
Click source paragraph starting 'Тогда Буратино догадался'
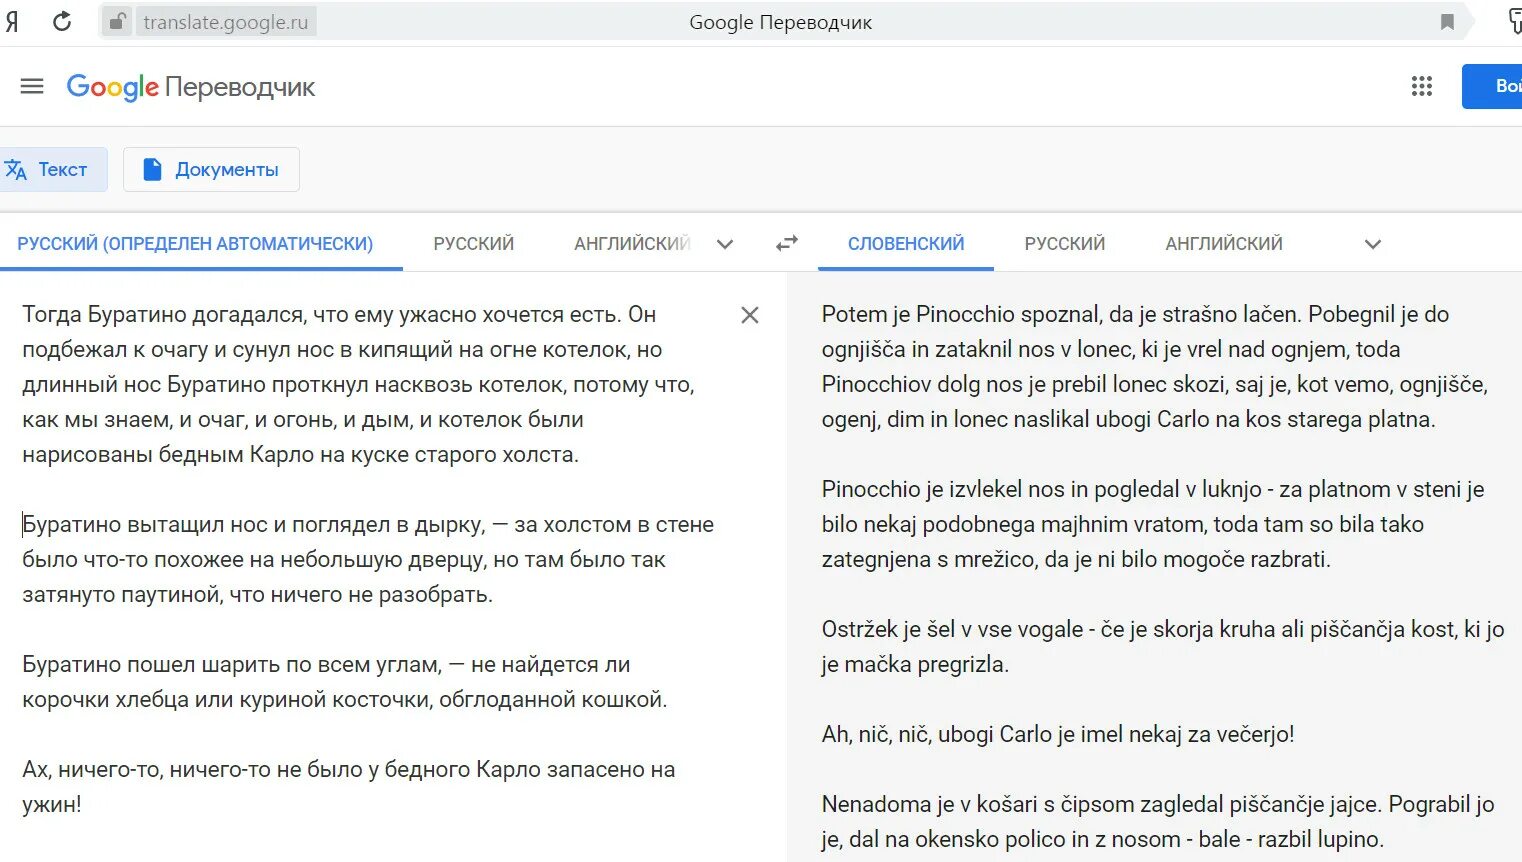pos(358,384)
